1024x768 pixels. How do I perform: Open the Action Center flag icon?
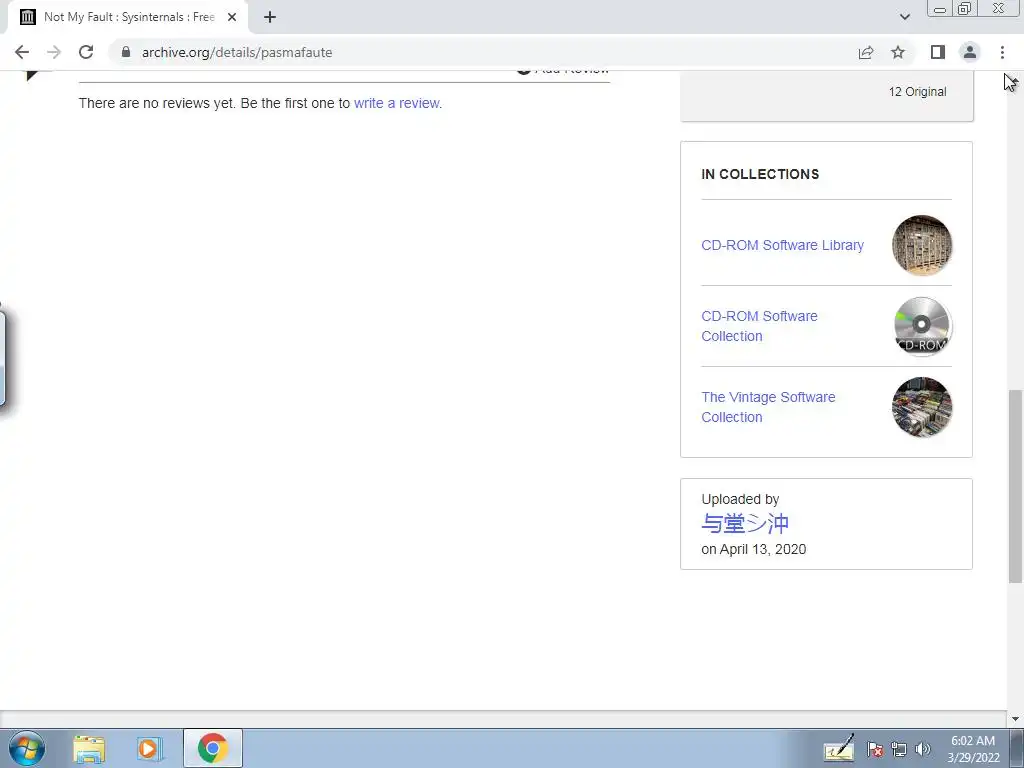pos(875,749)
